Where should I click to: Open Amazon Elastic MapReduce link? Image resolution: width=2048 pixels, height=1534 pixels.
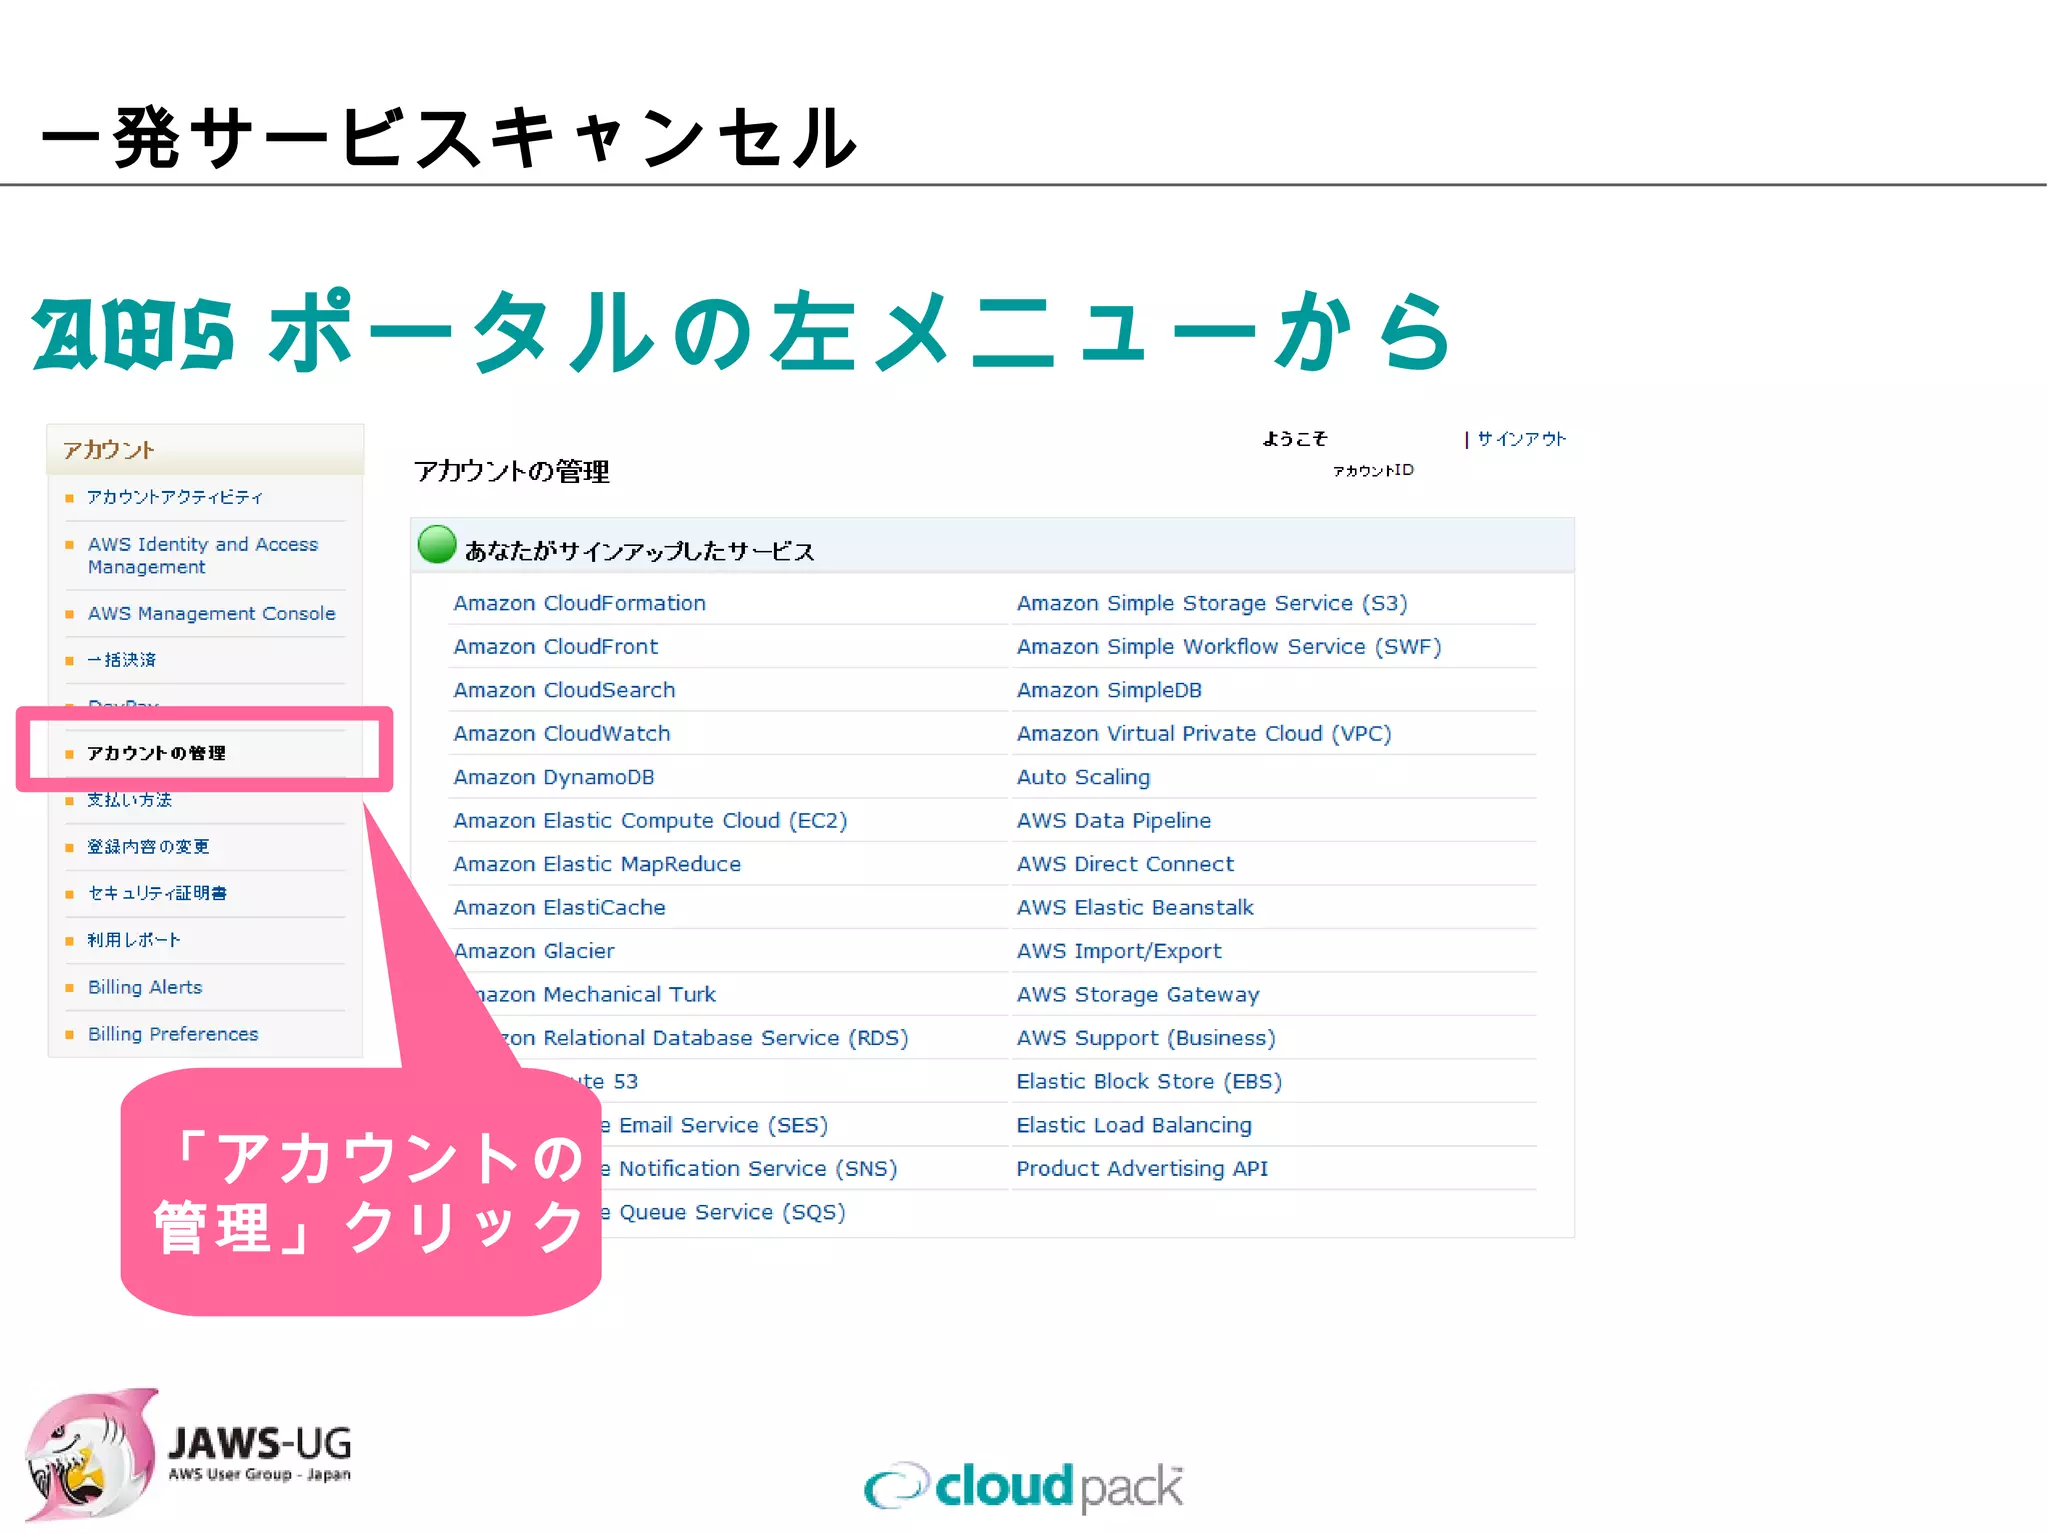pos(597,864)
